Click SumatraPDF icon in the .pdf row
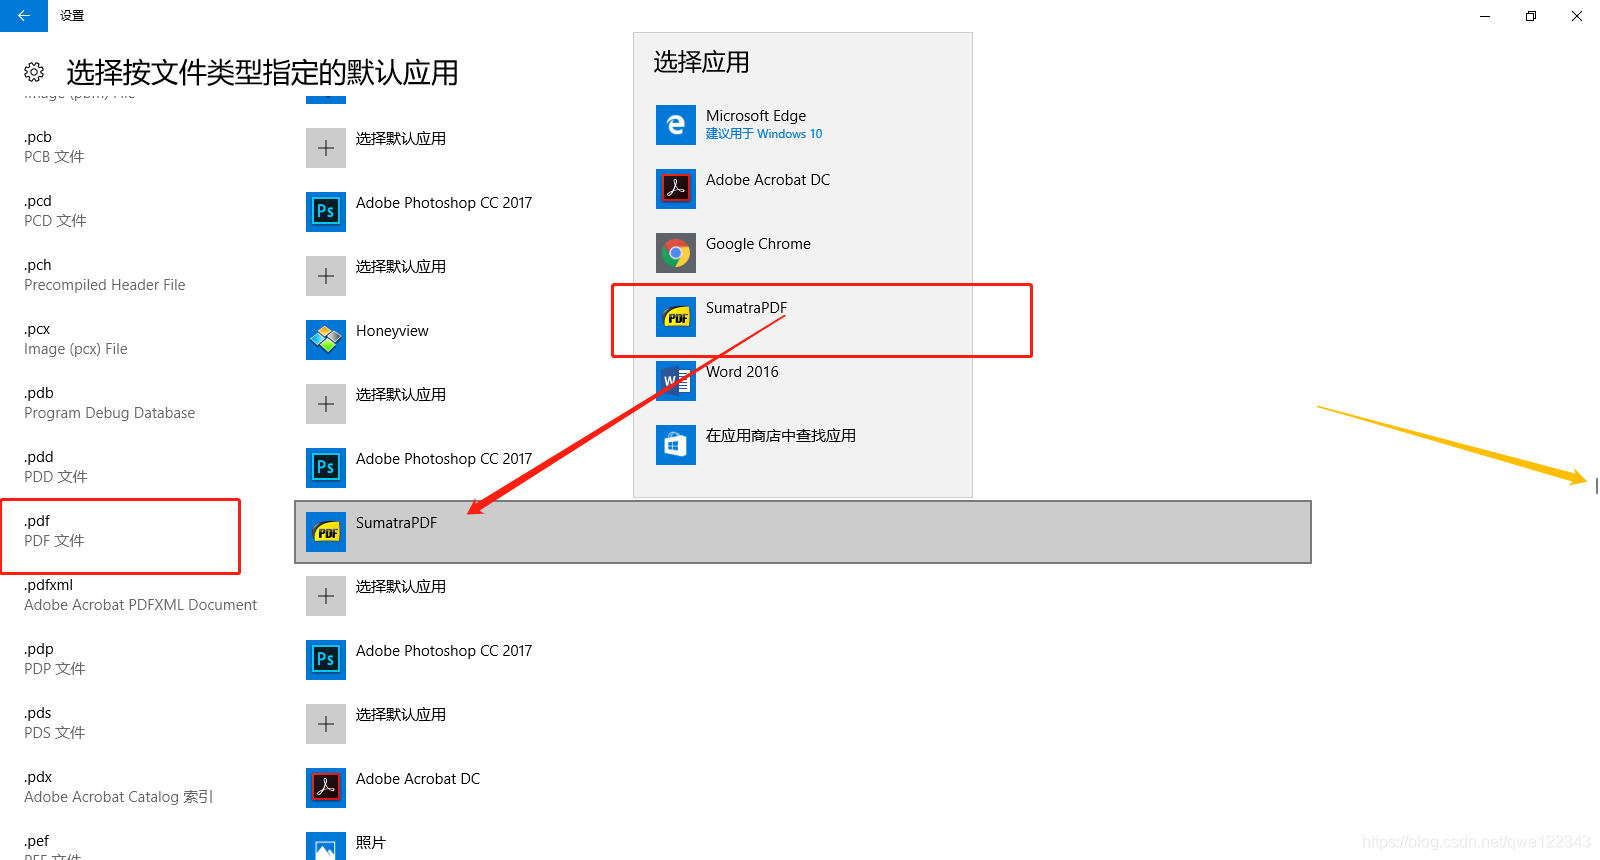Screen dimensions: 1600x860 [326, 532]
